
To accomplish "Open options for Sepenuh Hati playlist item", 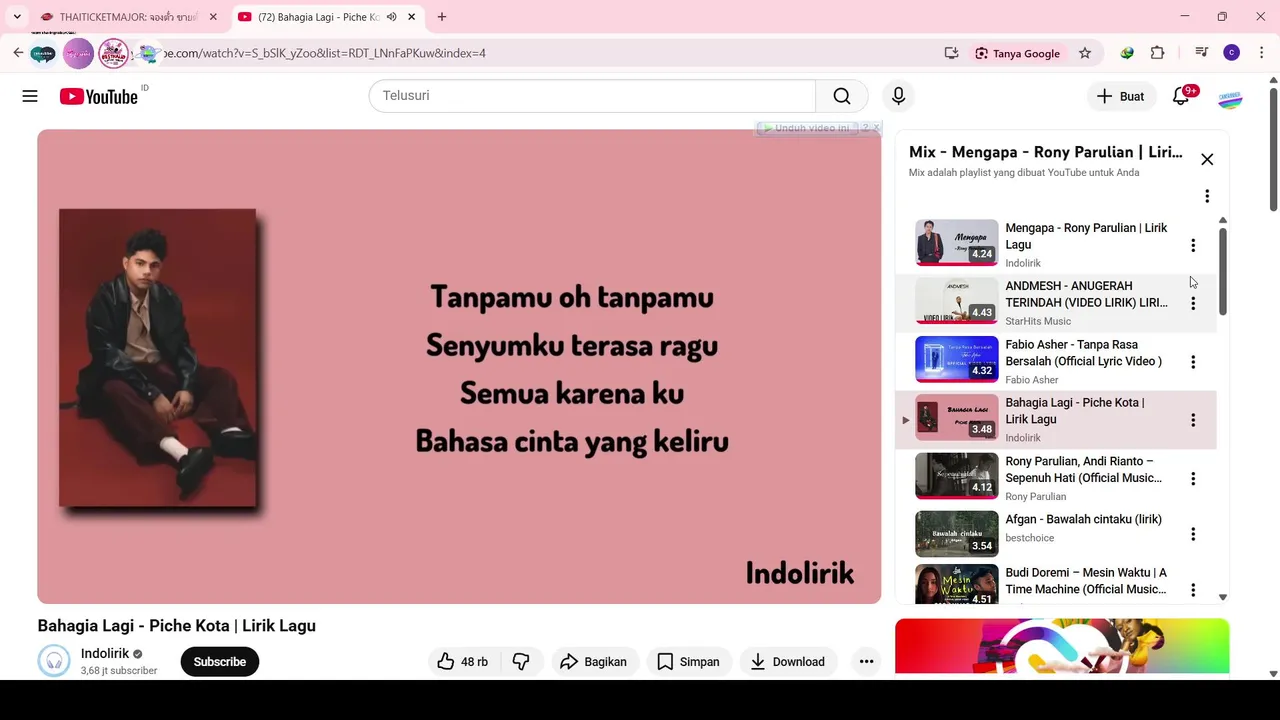I will (x=1193, y=479).
